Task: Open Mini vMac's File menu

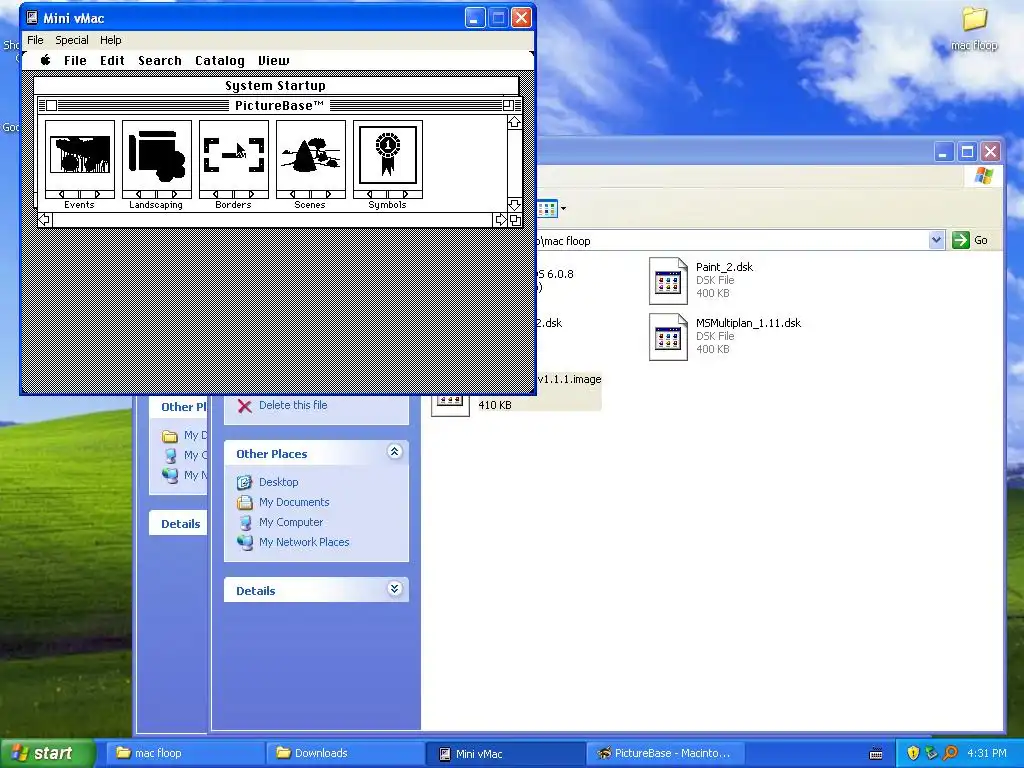Action: click(35, 40)
